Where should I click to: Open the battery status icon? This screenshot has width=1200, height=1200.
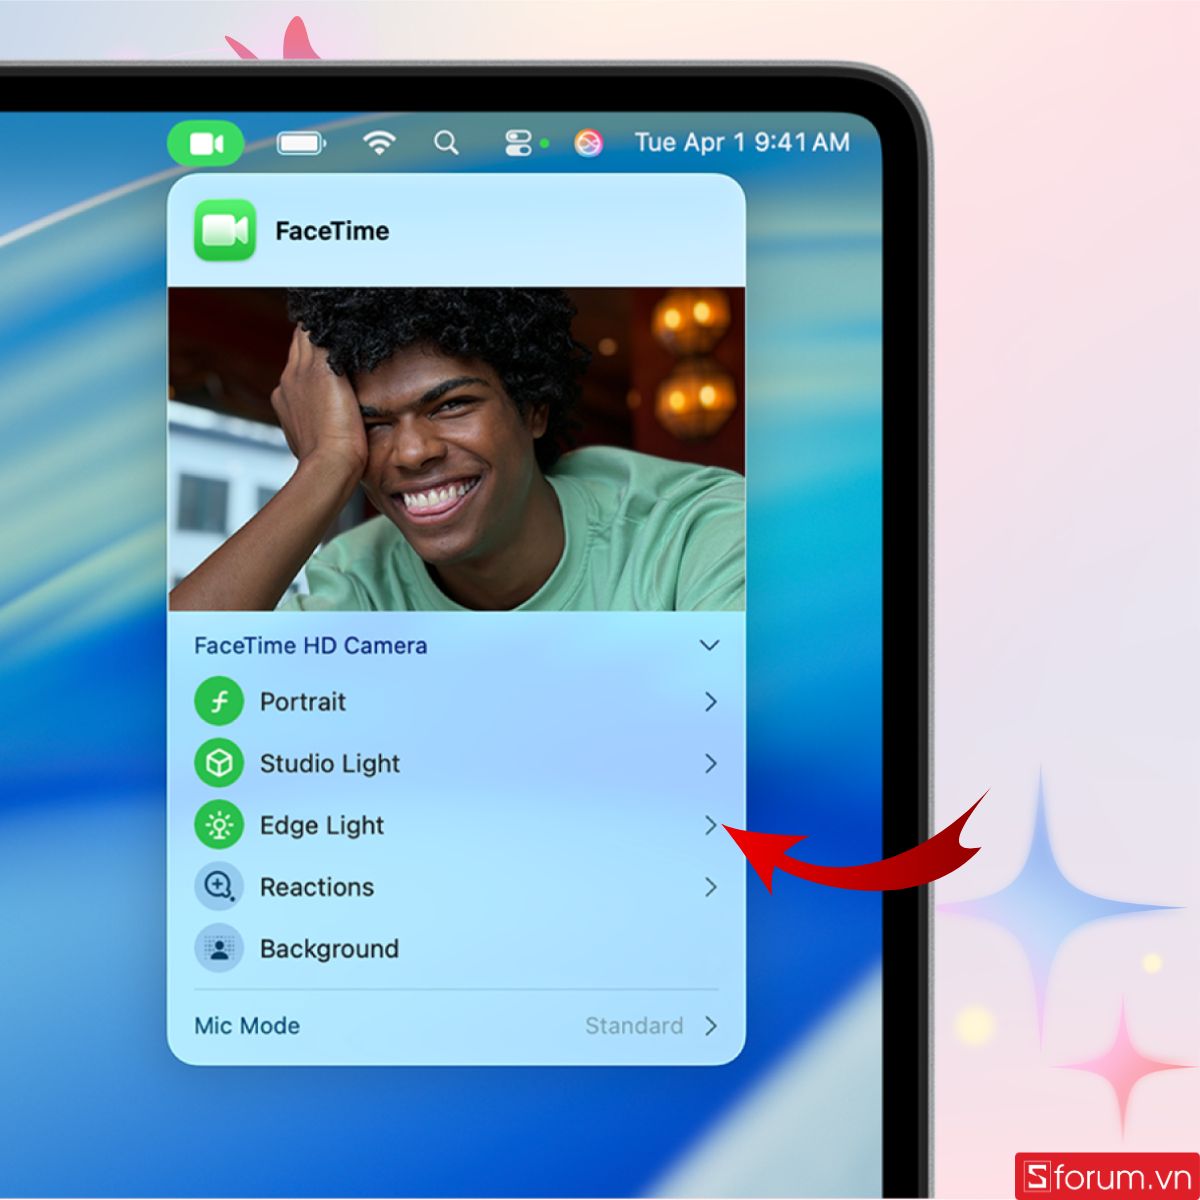[x=301, y=143]
